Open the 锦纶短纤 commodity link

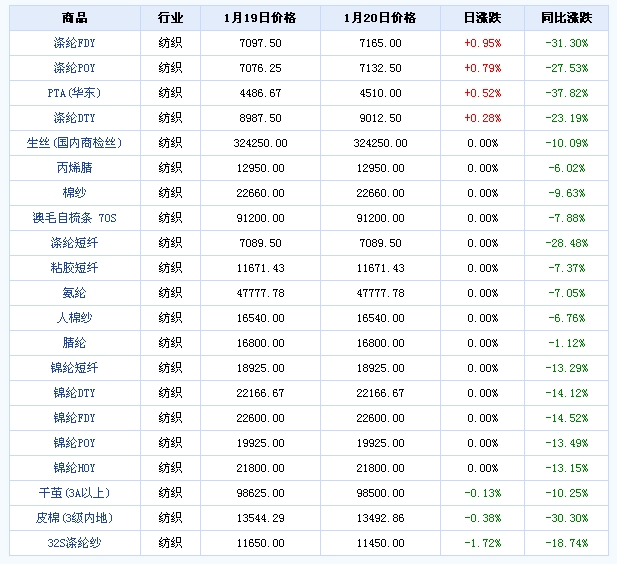click(74, 368)
